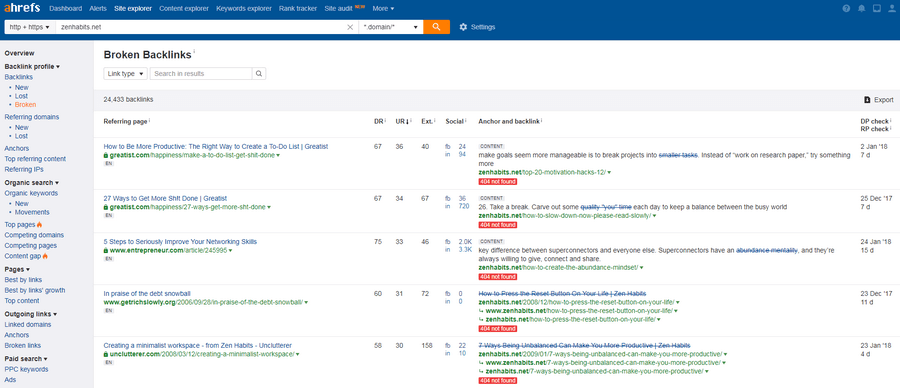Open the More menu in top navigation
The height and width of the screenshot is (388, 900).
coord(383,9)
